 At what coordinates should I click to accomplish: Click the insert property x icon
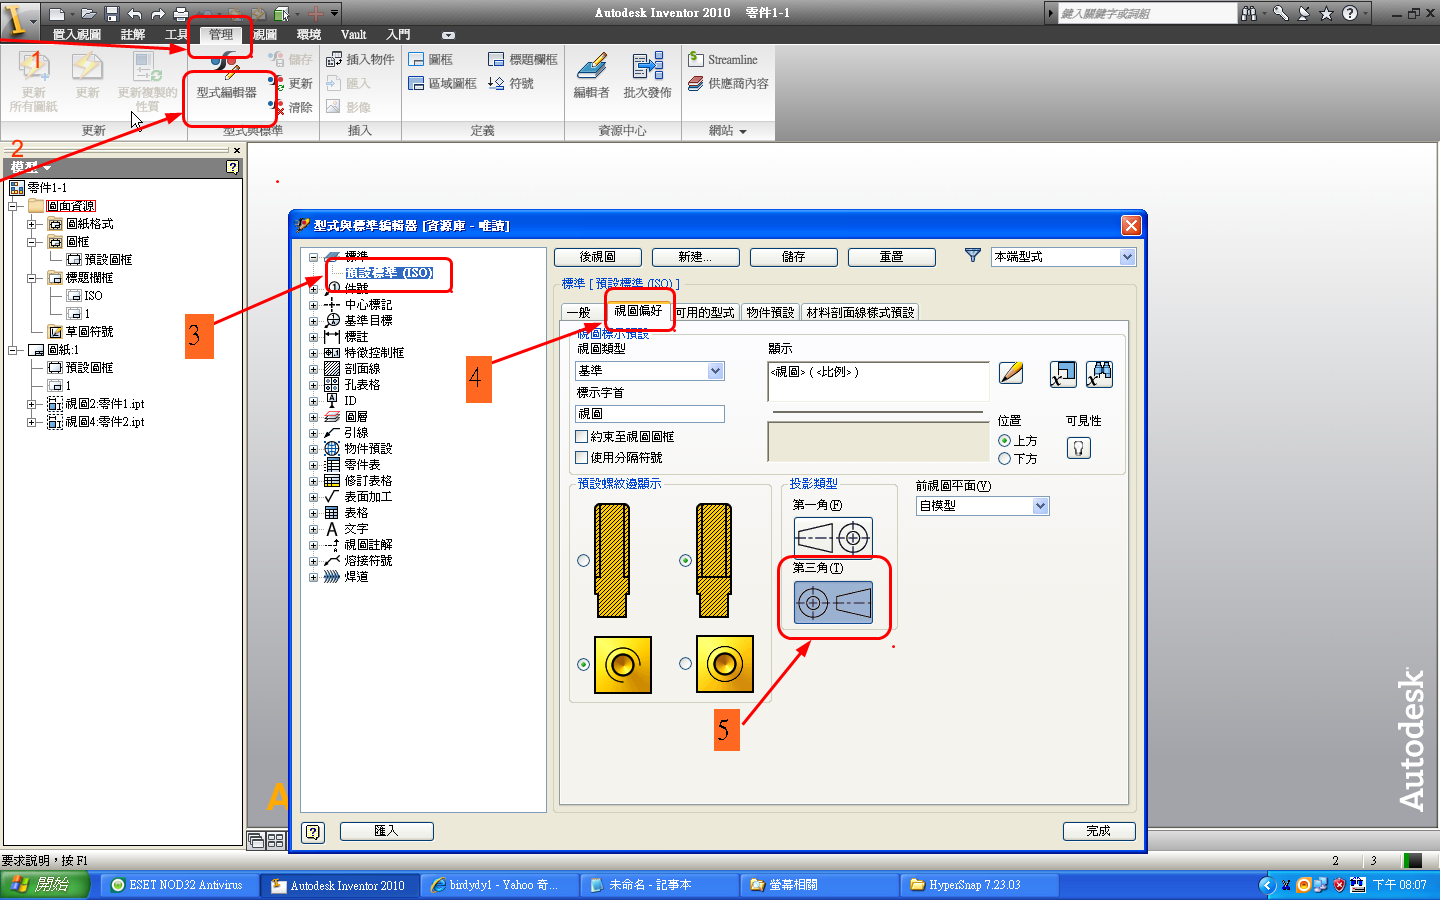(x=1063, y=374)
